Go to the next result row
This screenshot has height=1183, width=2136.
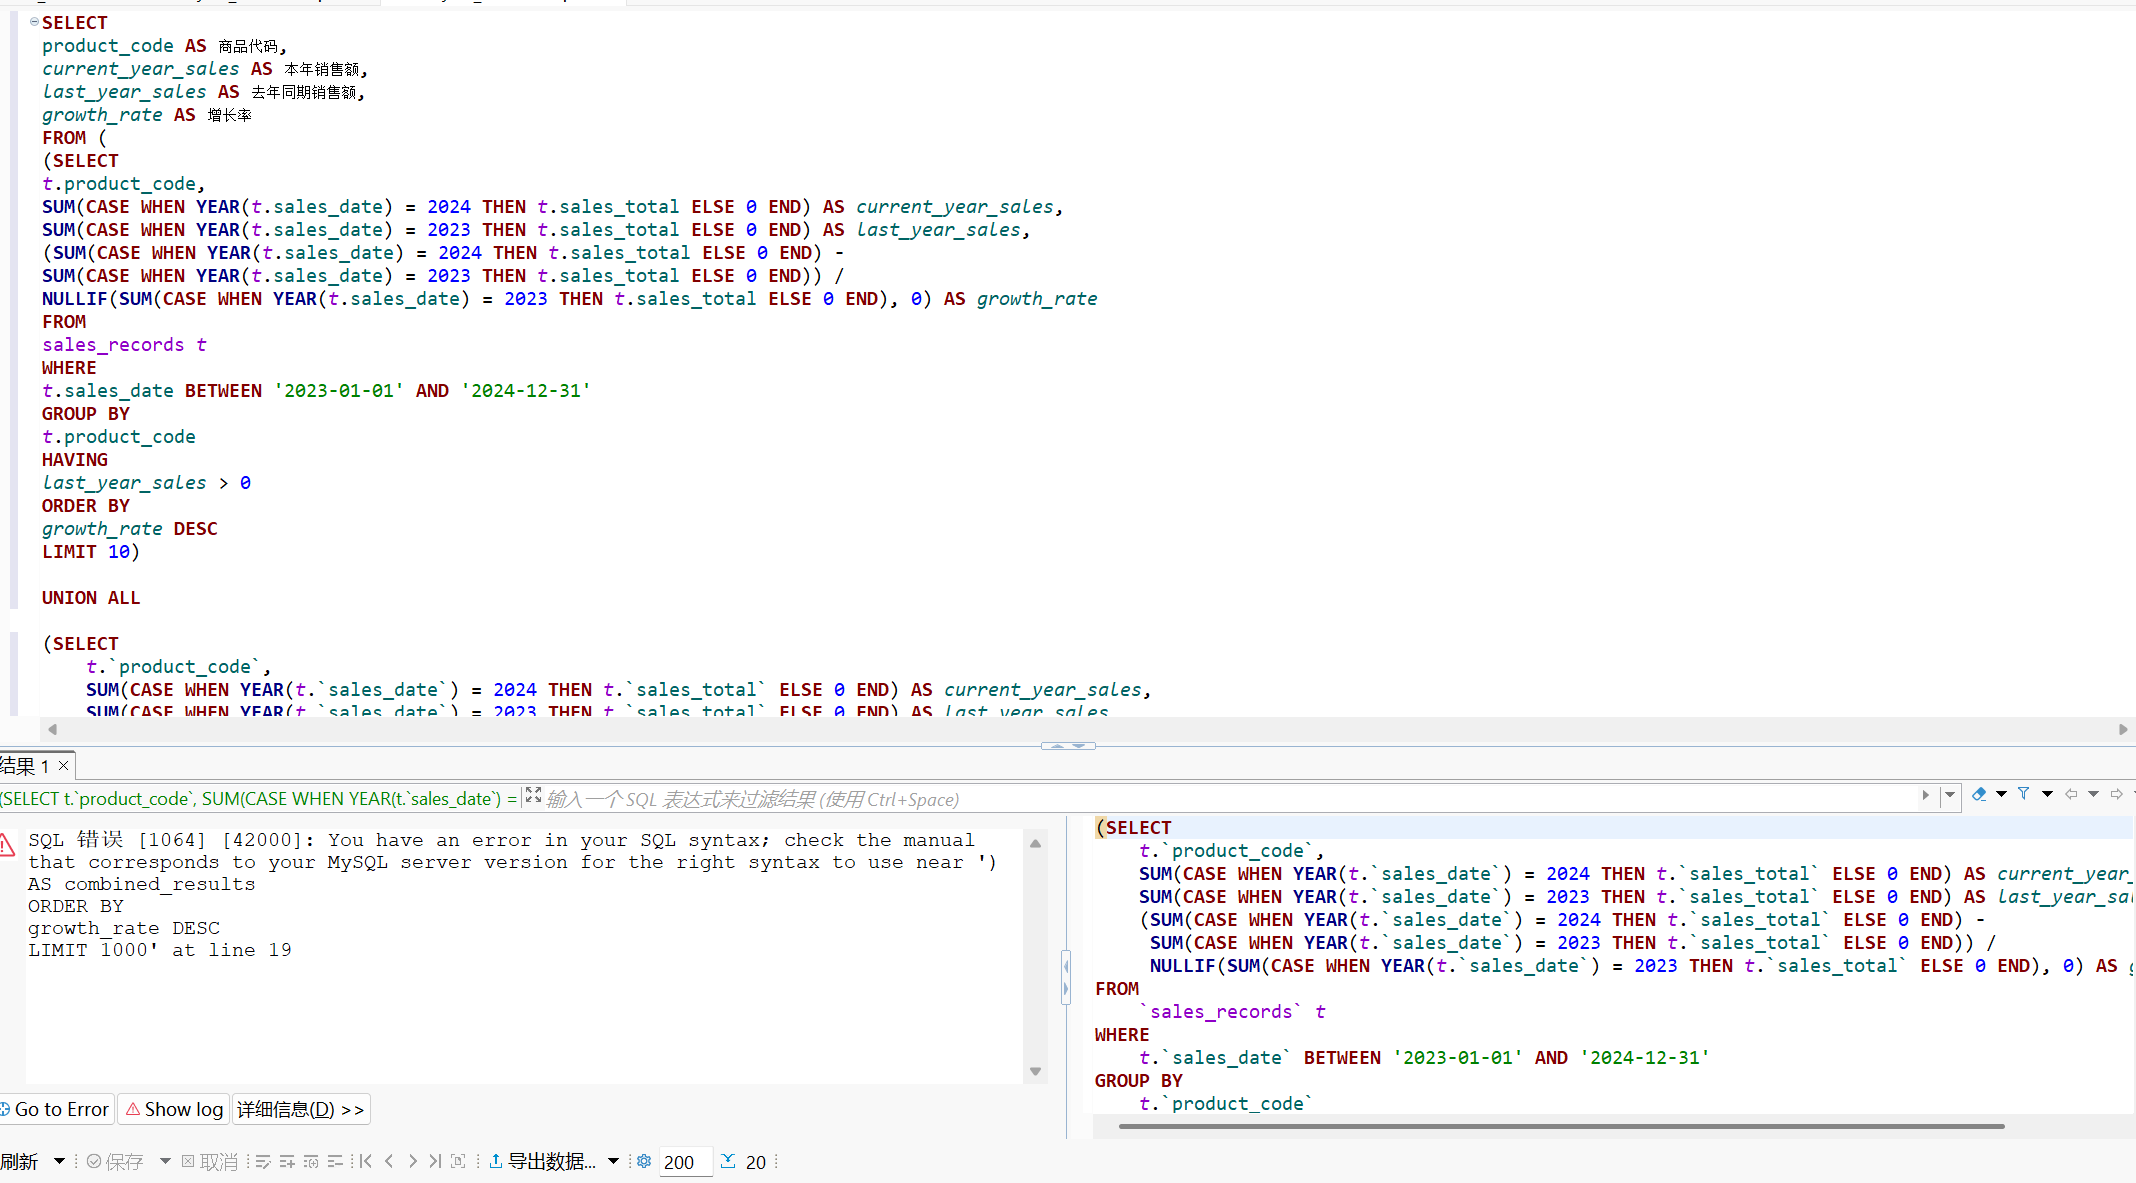pyautogui.click(x=412, y=1161)
